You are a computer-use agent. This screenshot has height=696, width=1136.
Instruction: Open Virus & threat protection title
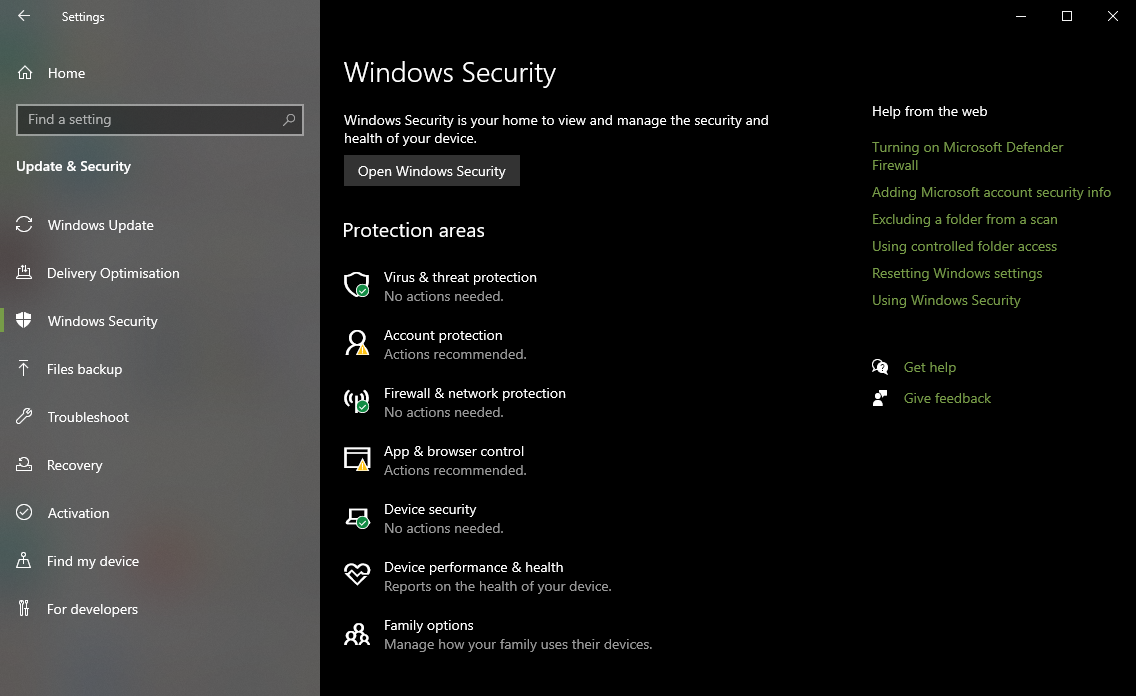[460, 277]
